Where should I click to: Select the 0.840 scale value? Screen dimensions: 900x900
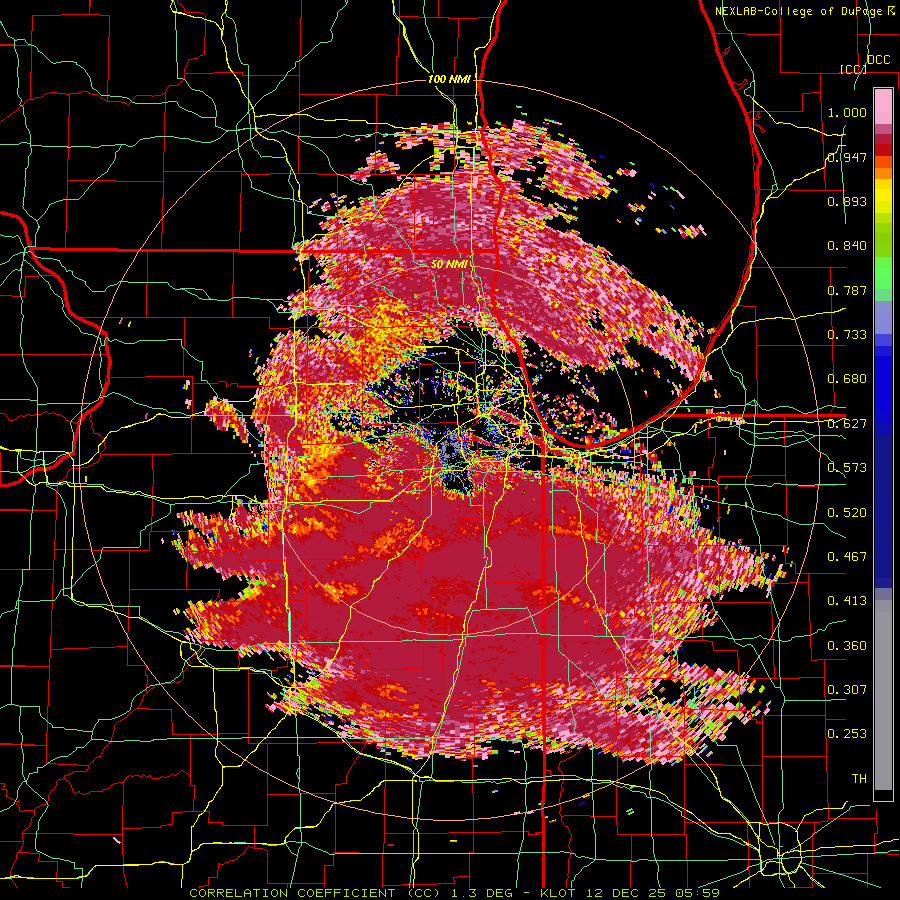coord(847,246)
